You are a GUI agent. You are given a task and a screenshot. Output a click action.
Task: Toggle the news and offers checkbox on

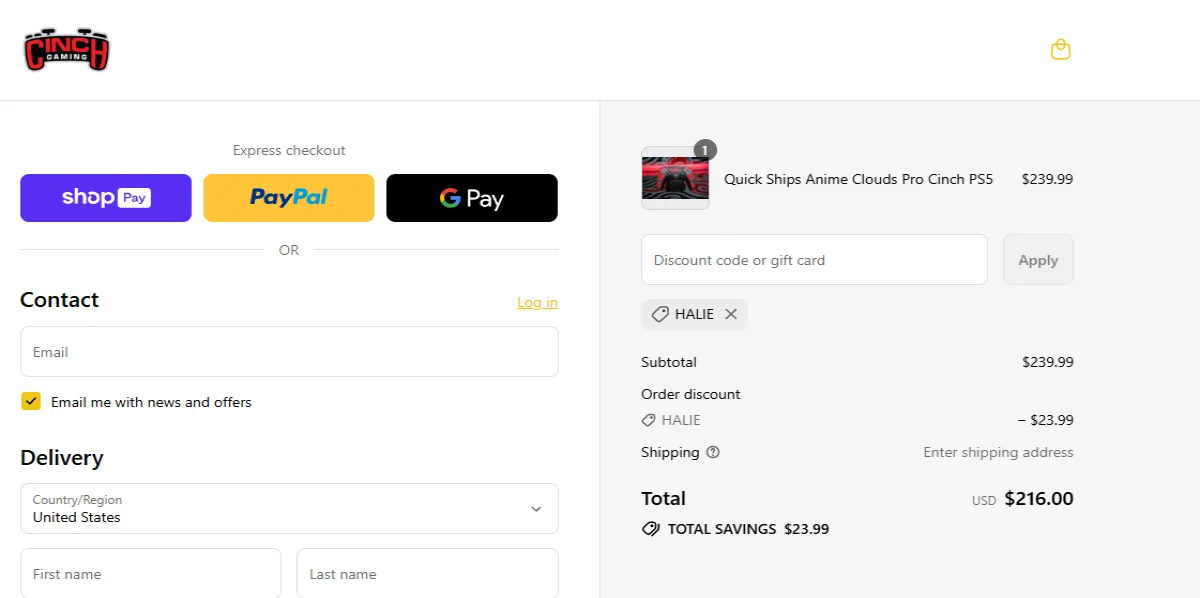[31, 401]
